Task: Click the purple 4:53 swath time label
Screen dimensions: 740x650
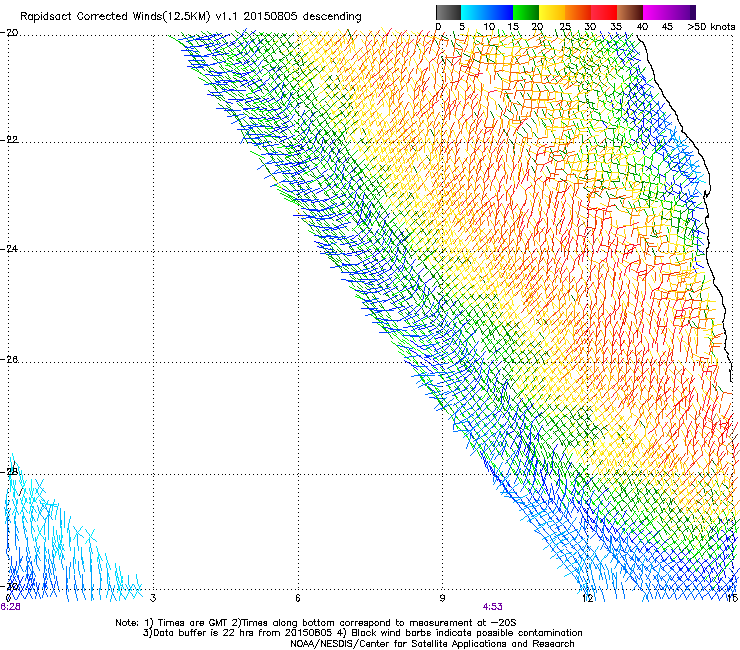Action: click(x=492, y=607)
